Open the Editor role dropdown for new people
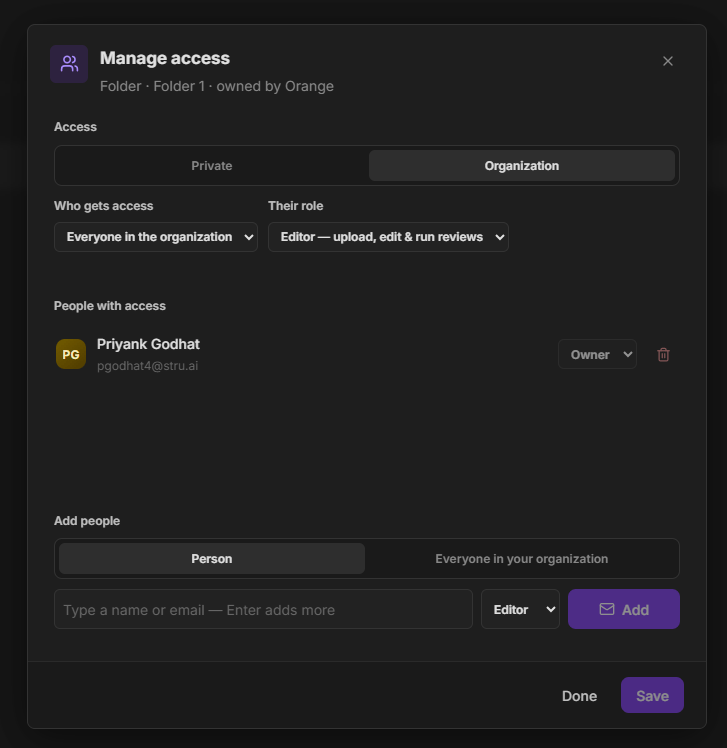Image resolution: width=727 pixels, height=748 pixels. [x=520, y=609]
